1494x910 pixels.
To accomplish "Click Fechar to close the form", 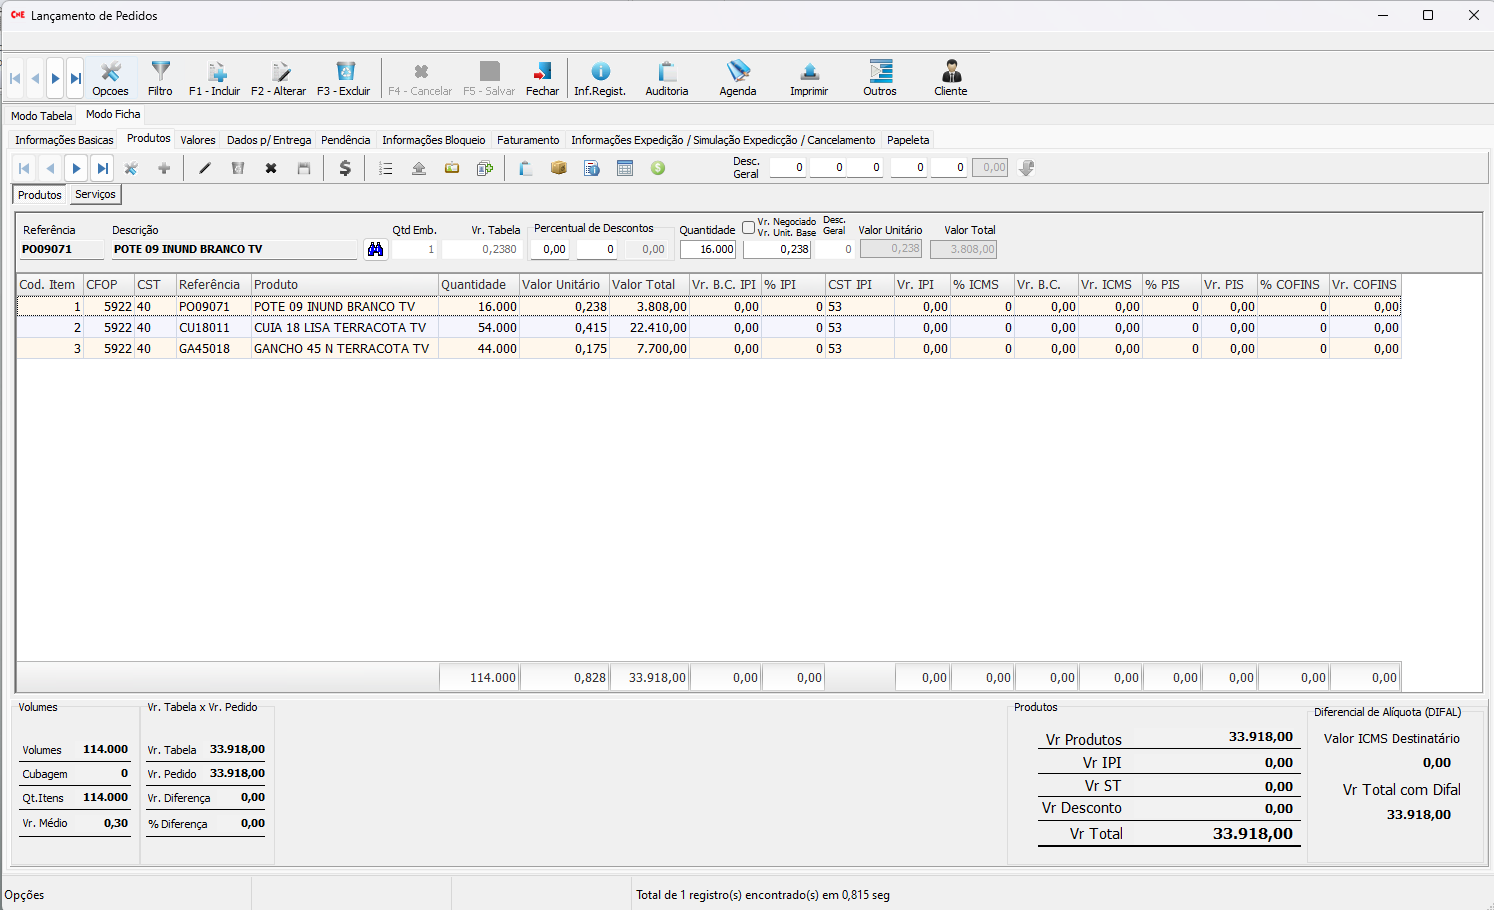I will 542,78.
